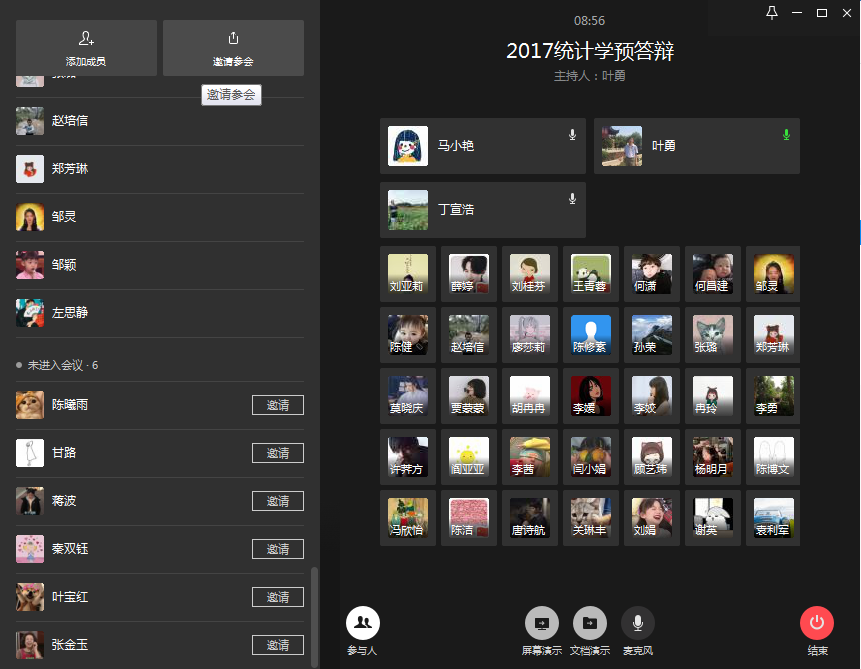Open the 参与人 participants panel icon
Viewport: 861px width, 669px height.
pos(362,623)
